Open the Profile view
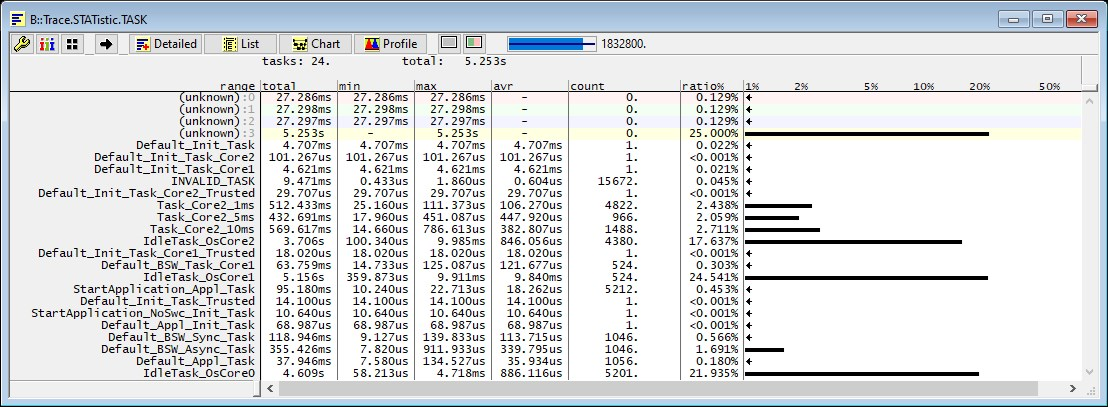 pos(389,44)
